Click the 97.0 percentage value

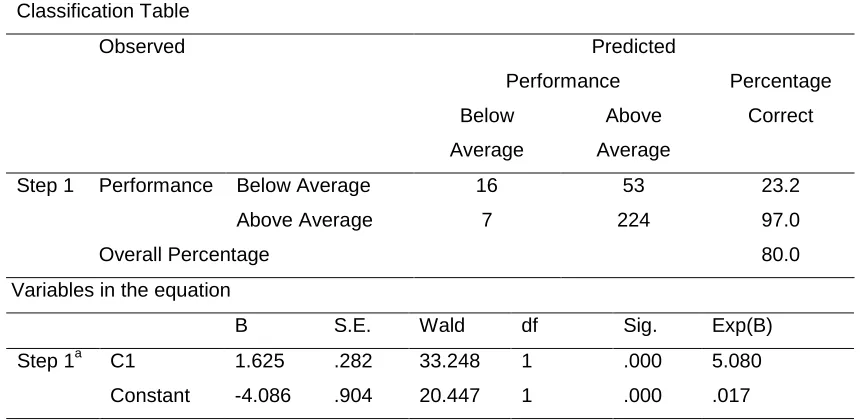780,220
